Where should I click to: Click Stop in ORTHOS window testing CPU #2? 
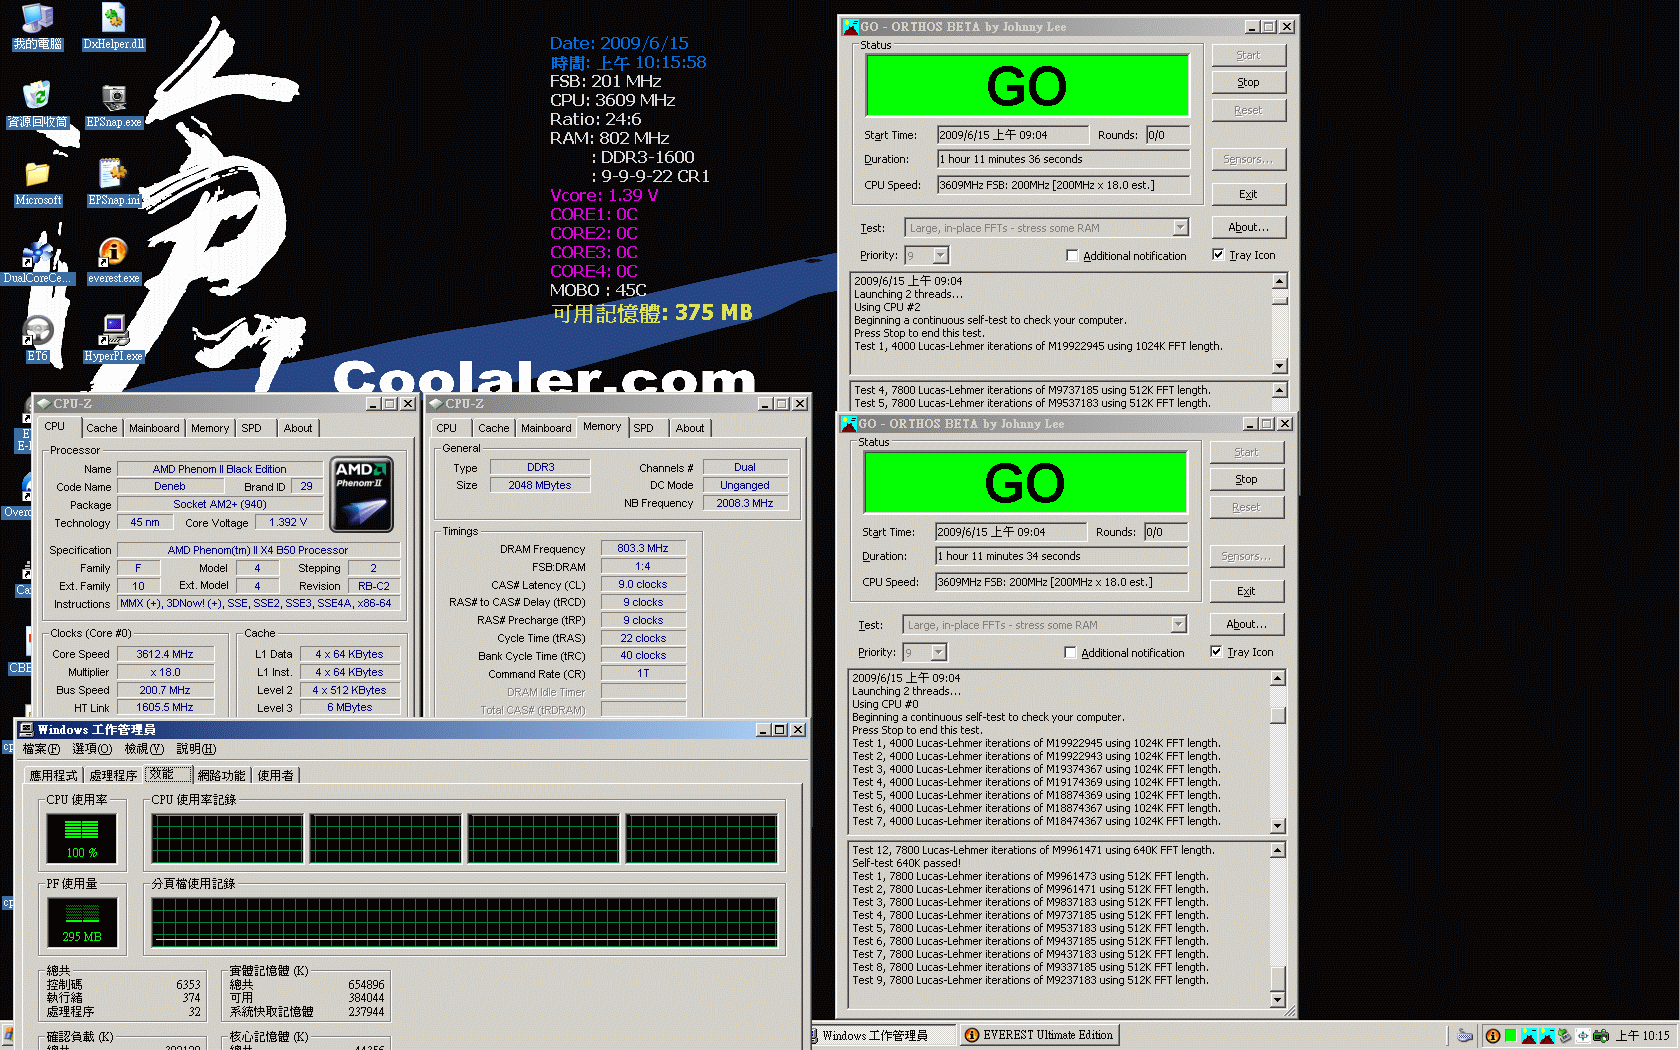click(1248, 83)
